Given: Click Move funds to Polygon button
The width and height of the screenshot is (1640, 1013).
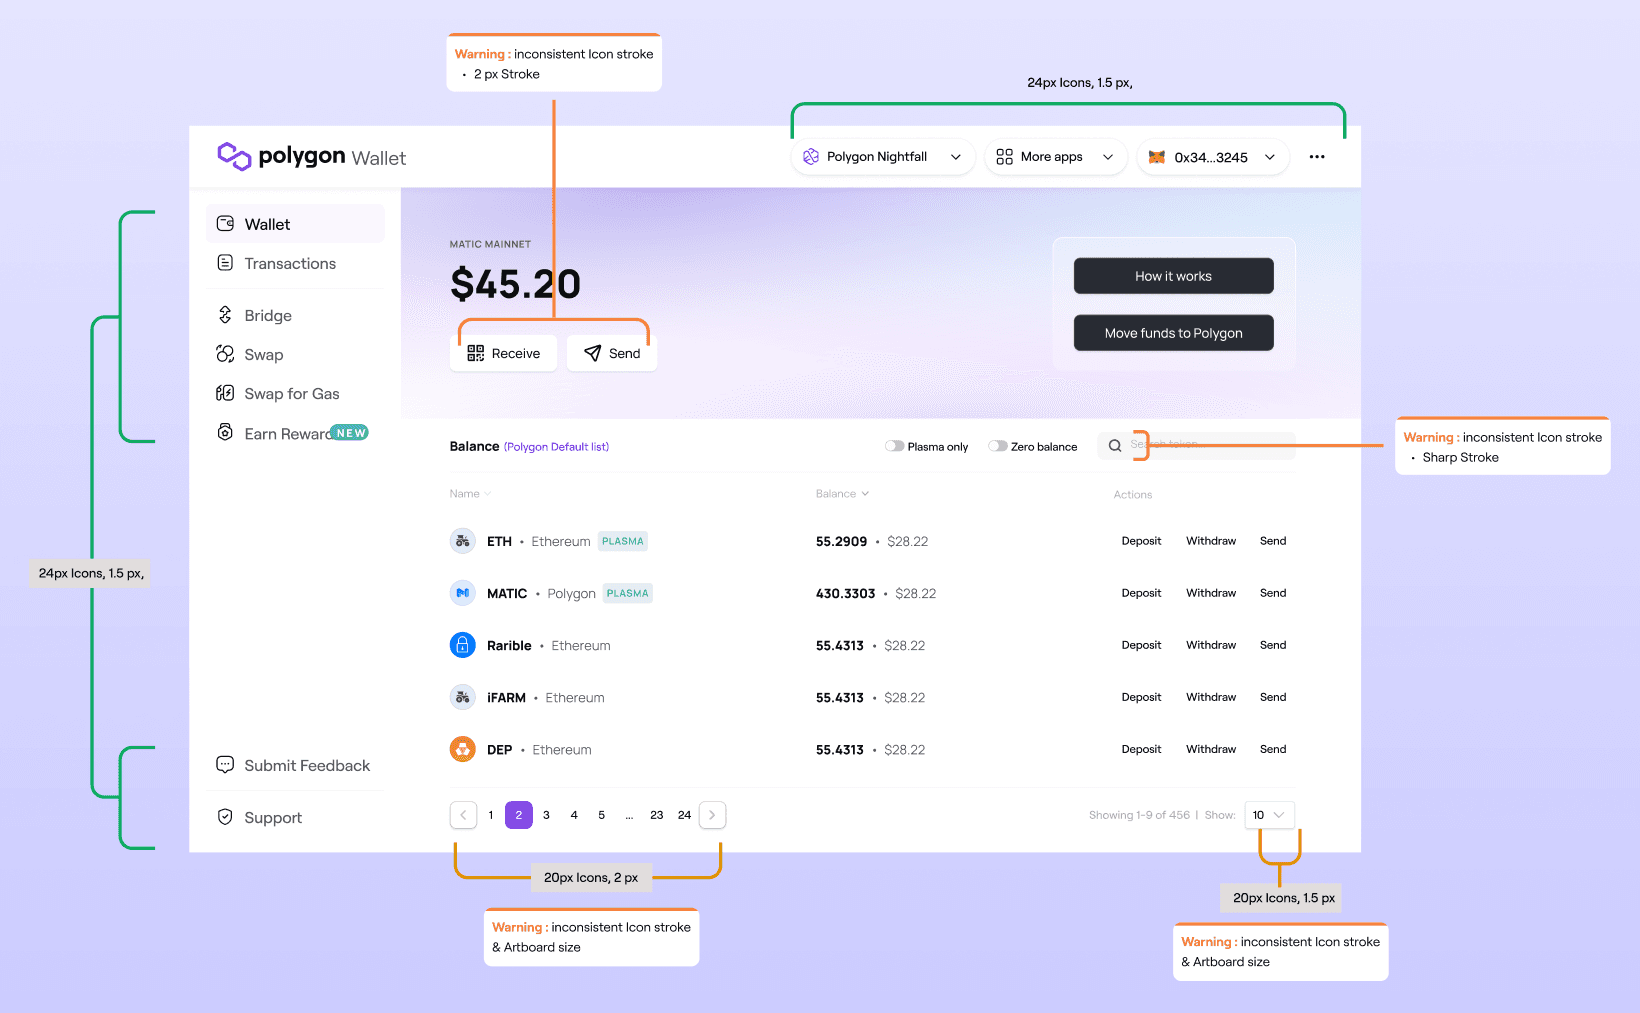Looking at the screenshot, I should [1174, 333].
